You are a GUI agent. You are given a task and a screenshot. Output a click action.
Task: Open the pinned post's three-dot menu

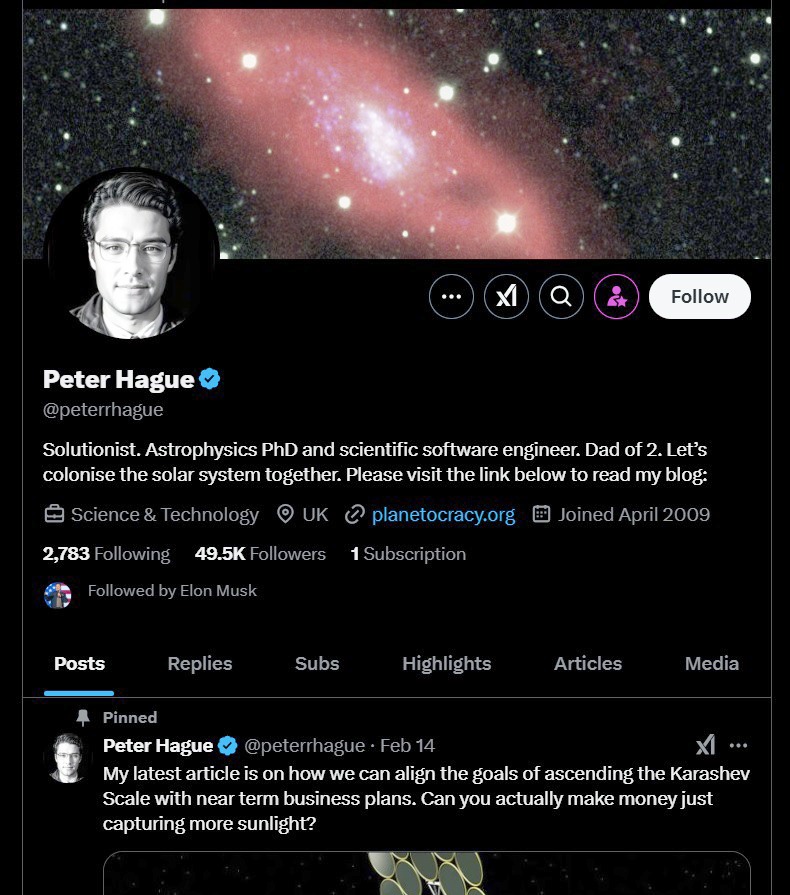[739, 745]
